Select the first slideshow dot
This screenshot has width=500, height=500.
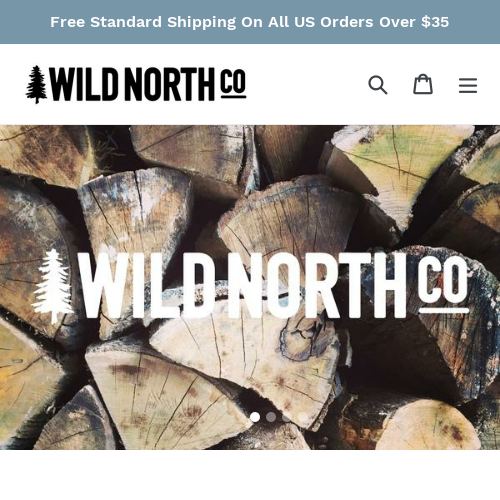pos(255,417)
